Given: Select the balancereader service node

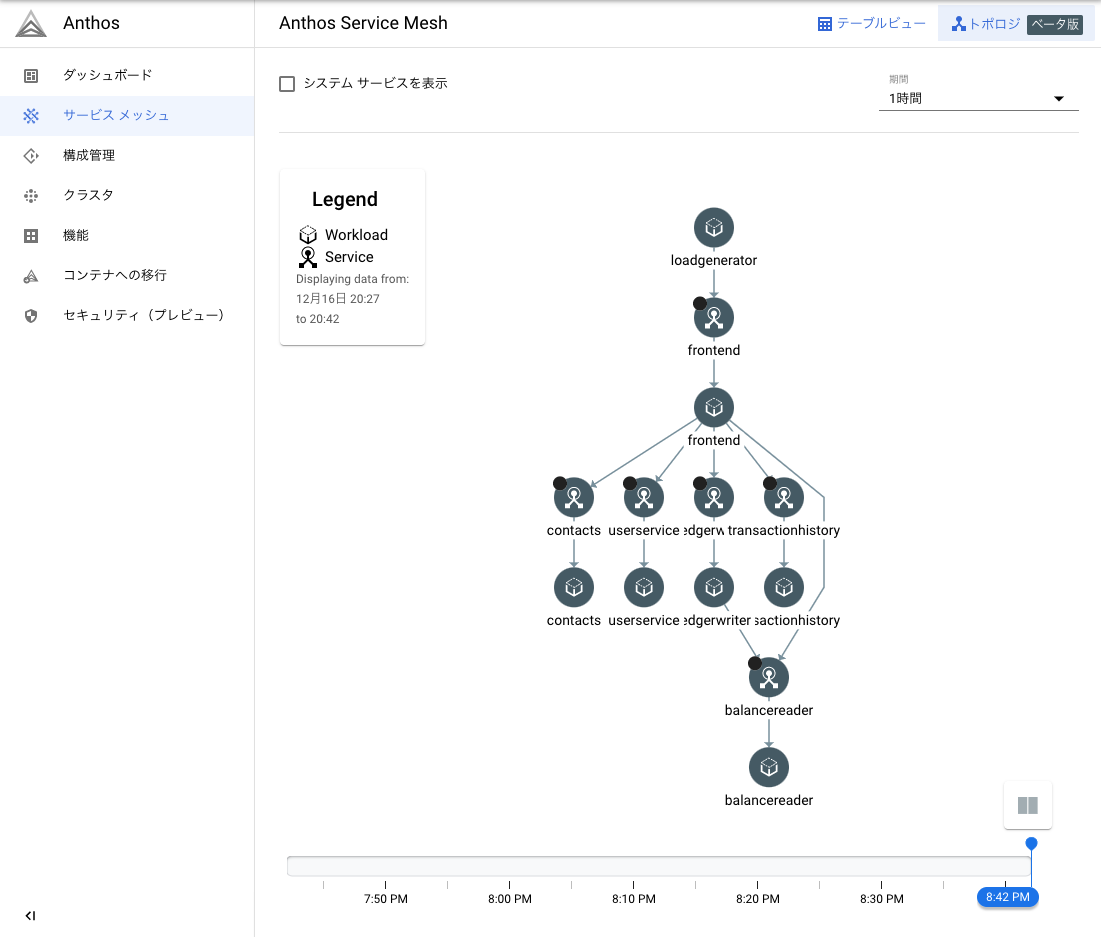Looking at the screenshot, I should pyautogui.click(x=769, y=677).
